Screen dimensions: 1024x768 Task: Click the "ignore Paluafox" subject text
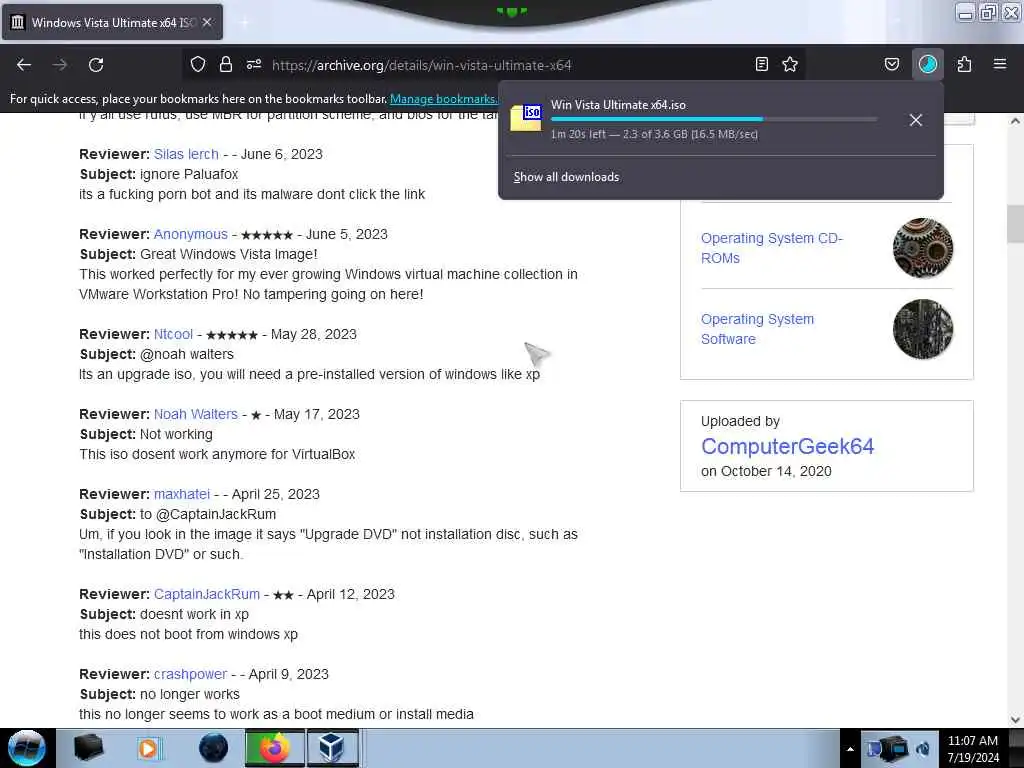[x=189, y=174]
